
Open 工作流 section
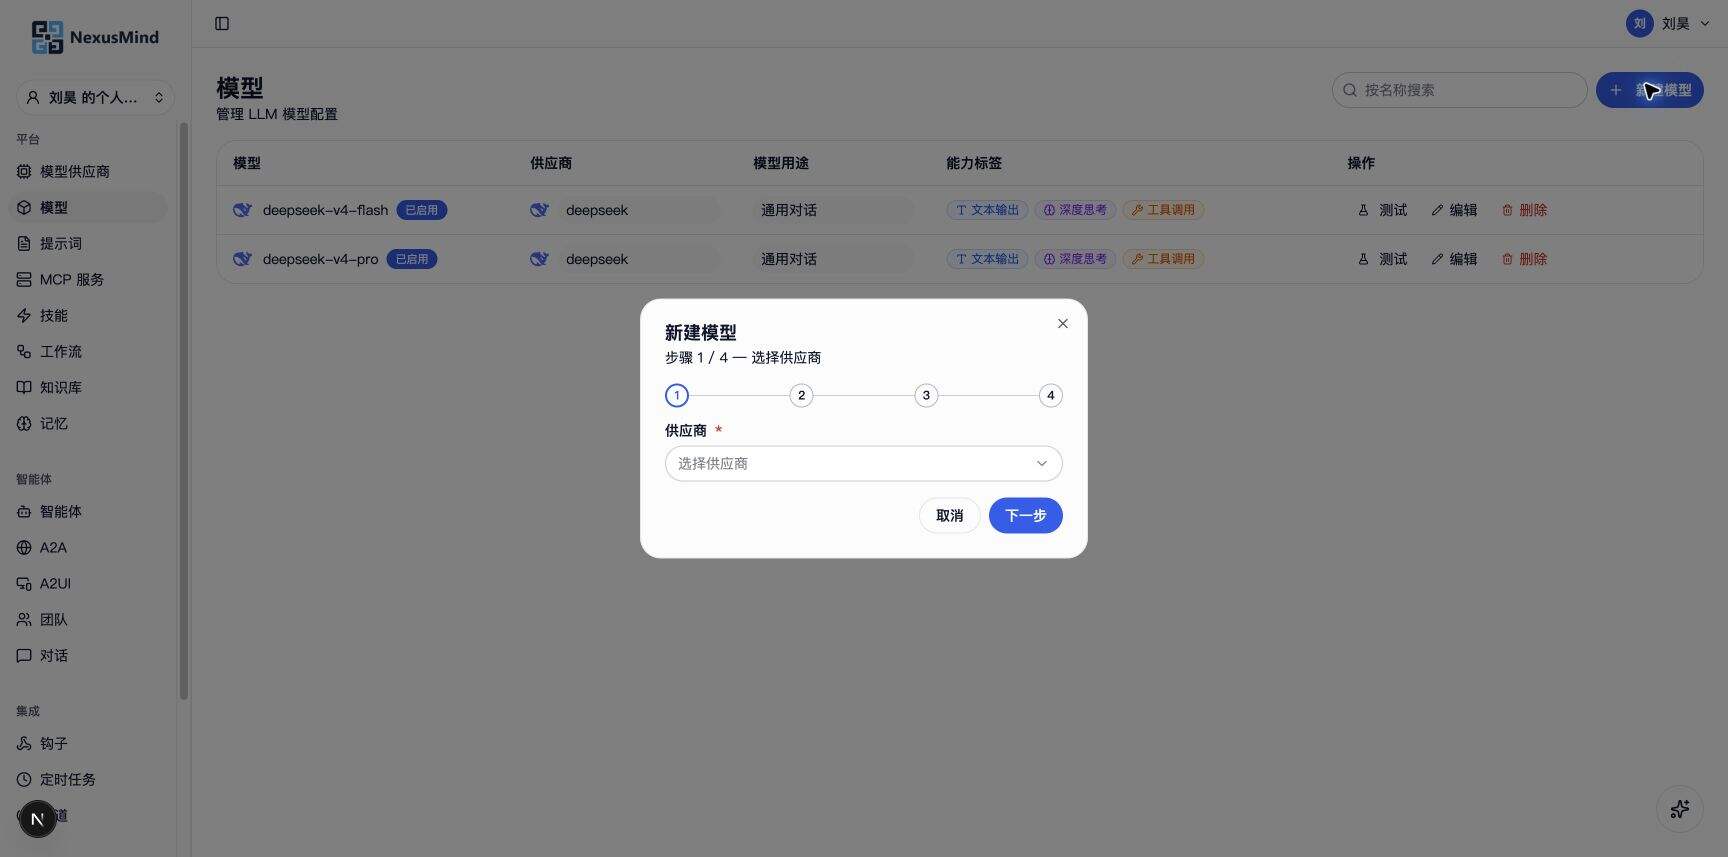tap(88, 351)
